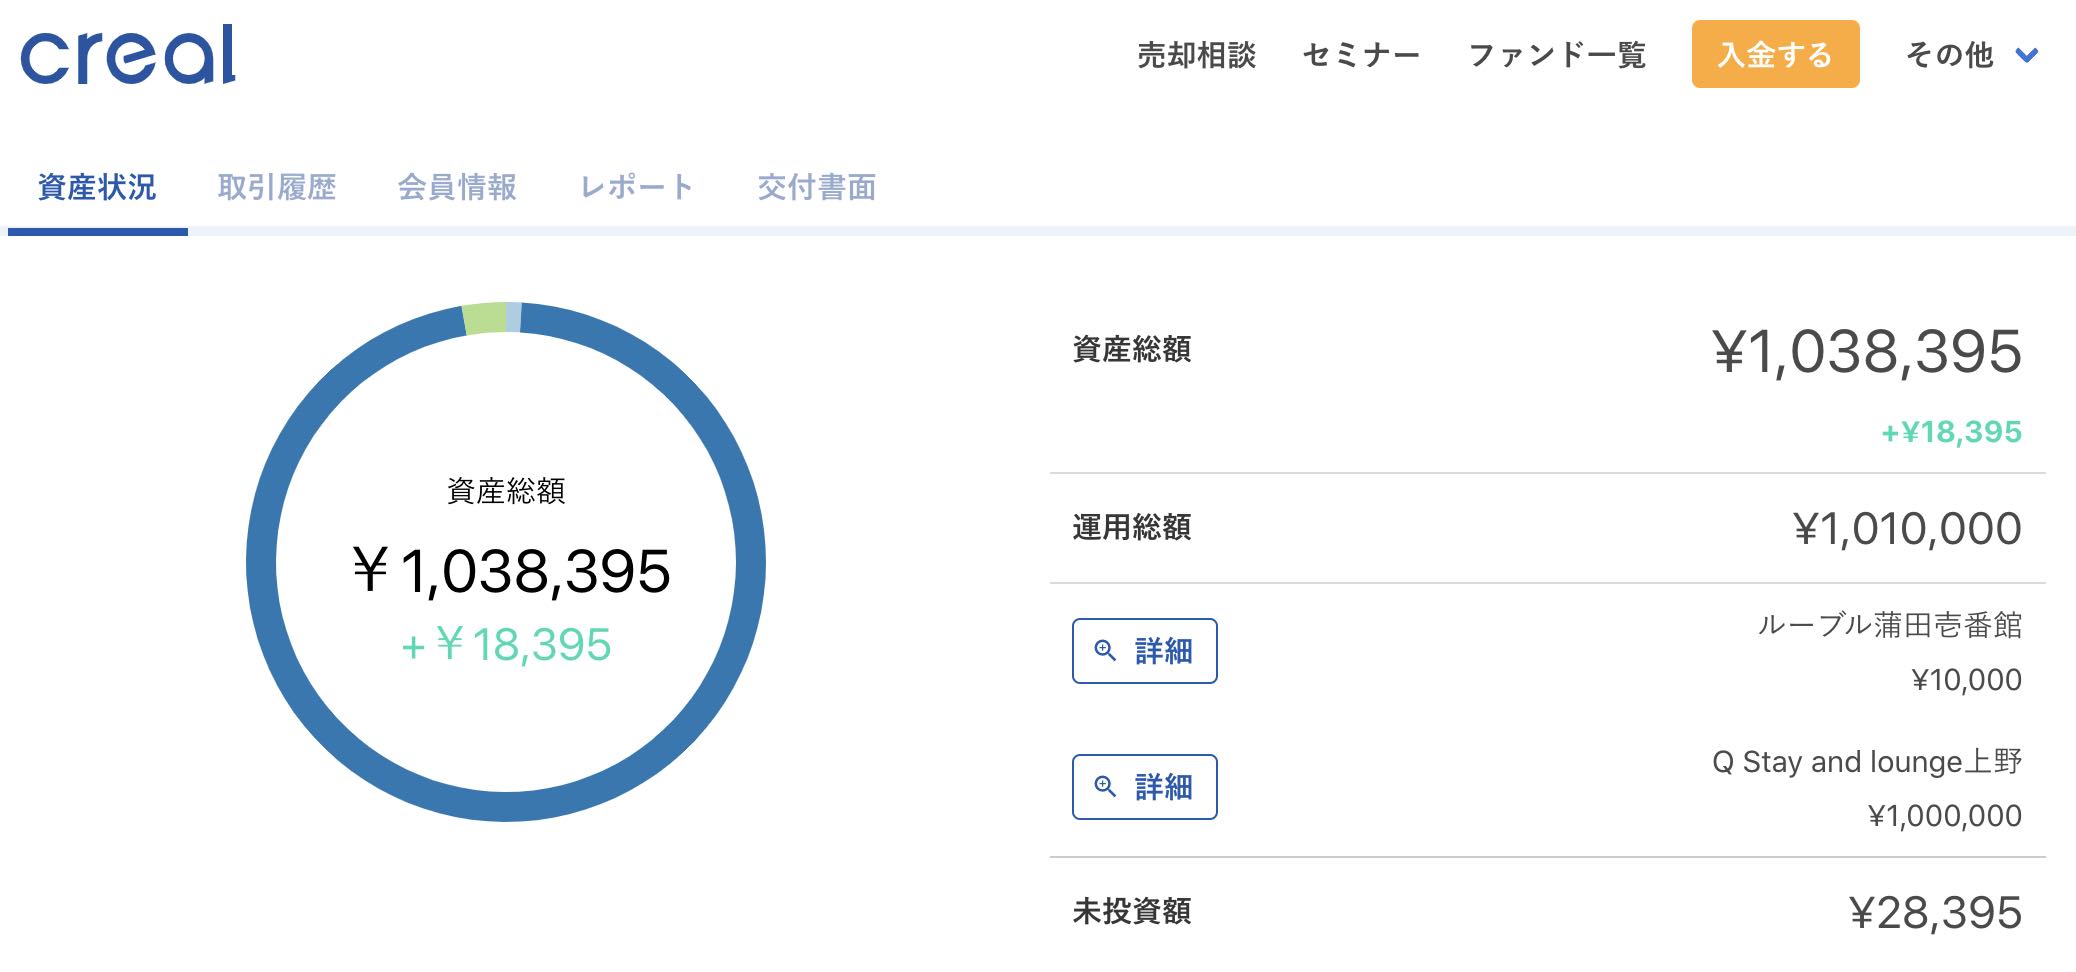Viewport: 2076px width, 972px height.
Task: Click the green segment of donut chart
Action: coord(485,318)
